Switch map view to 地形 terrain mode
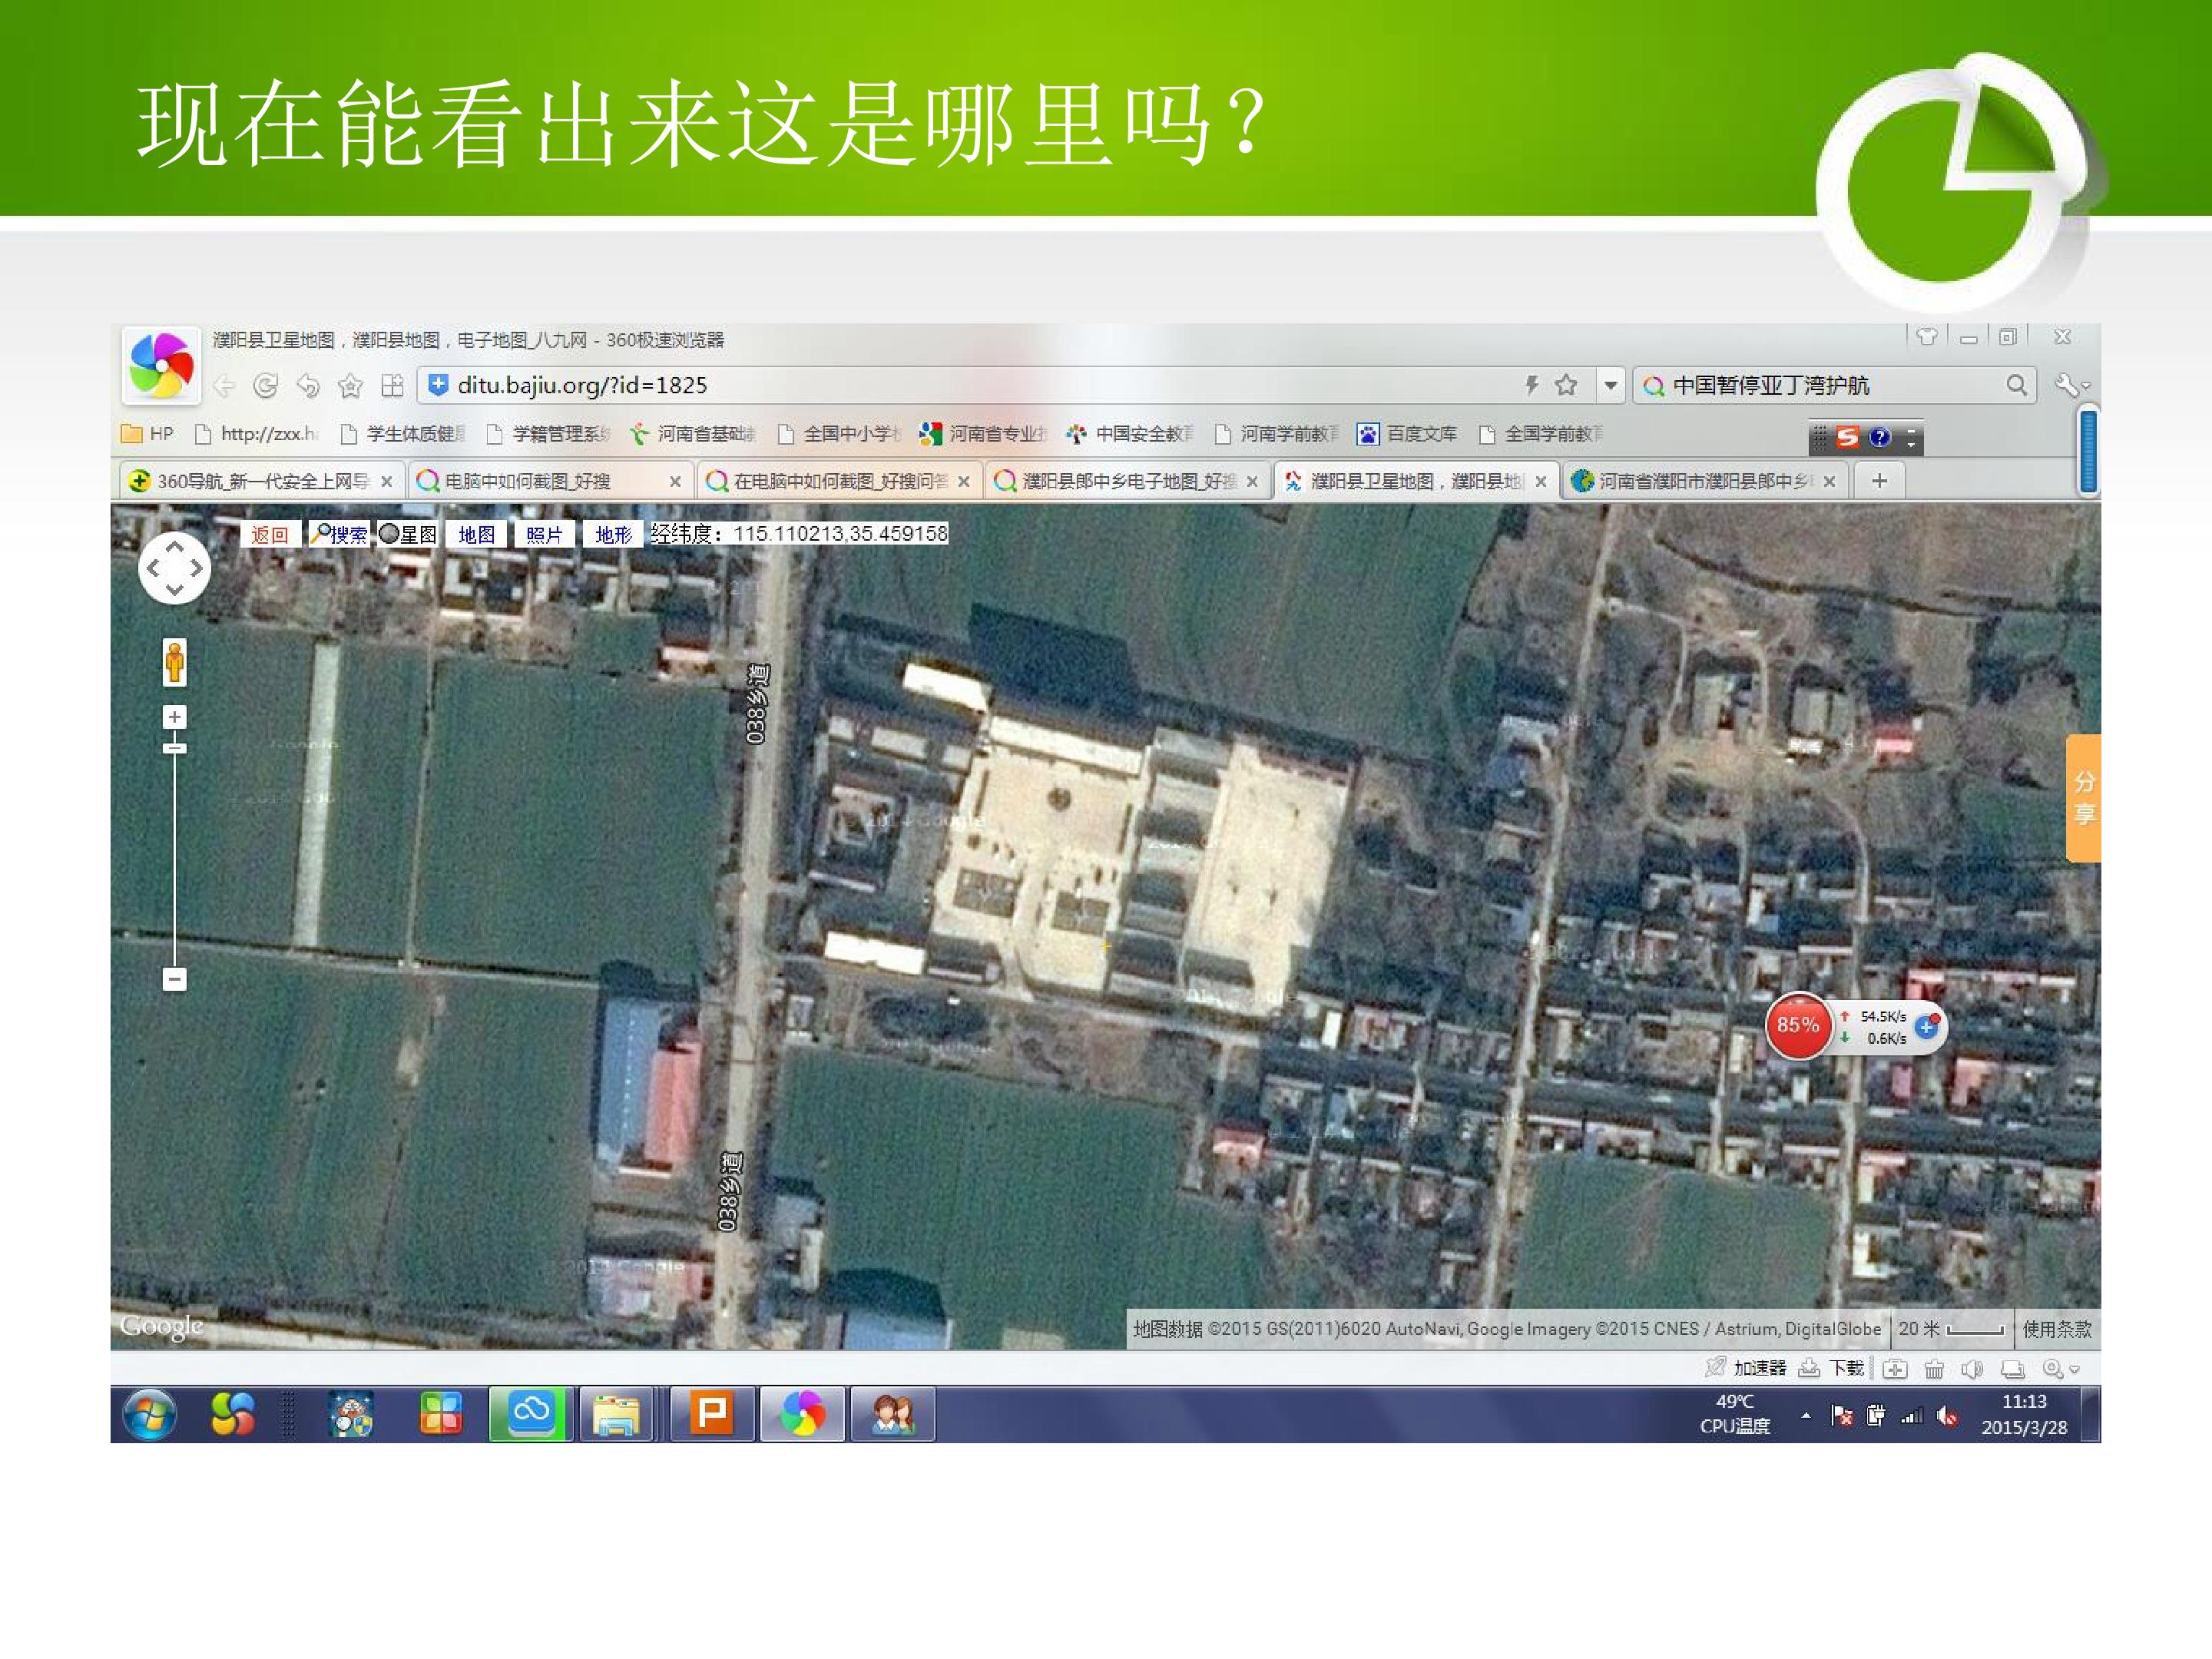This screenshot has width=2212, height=1659. coord(613,535)
